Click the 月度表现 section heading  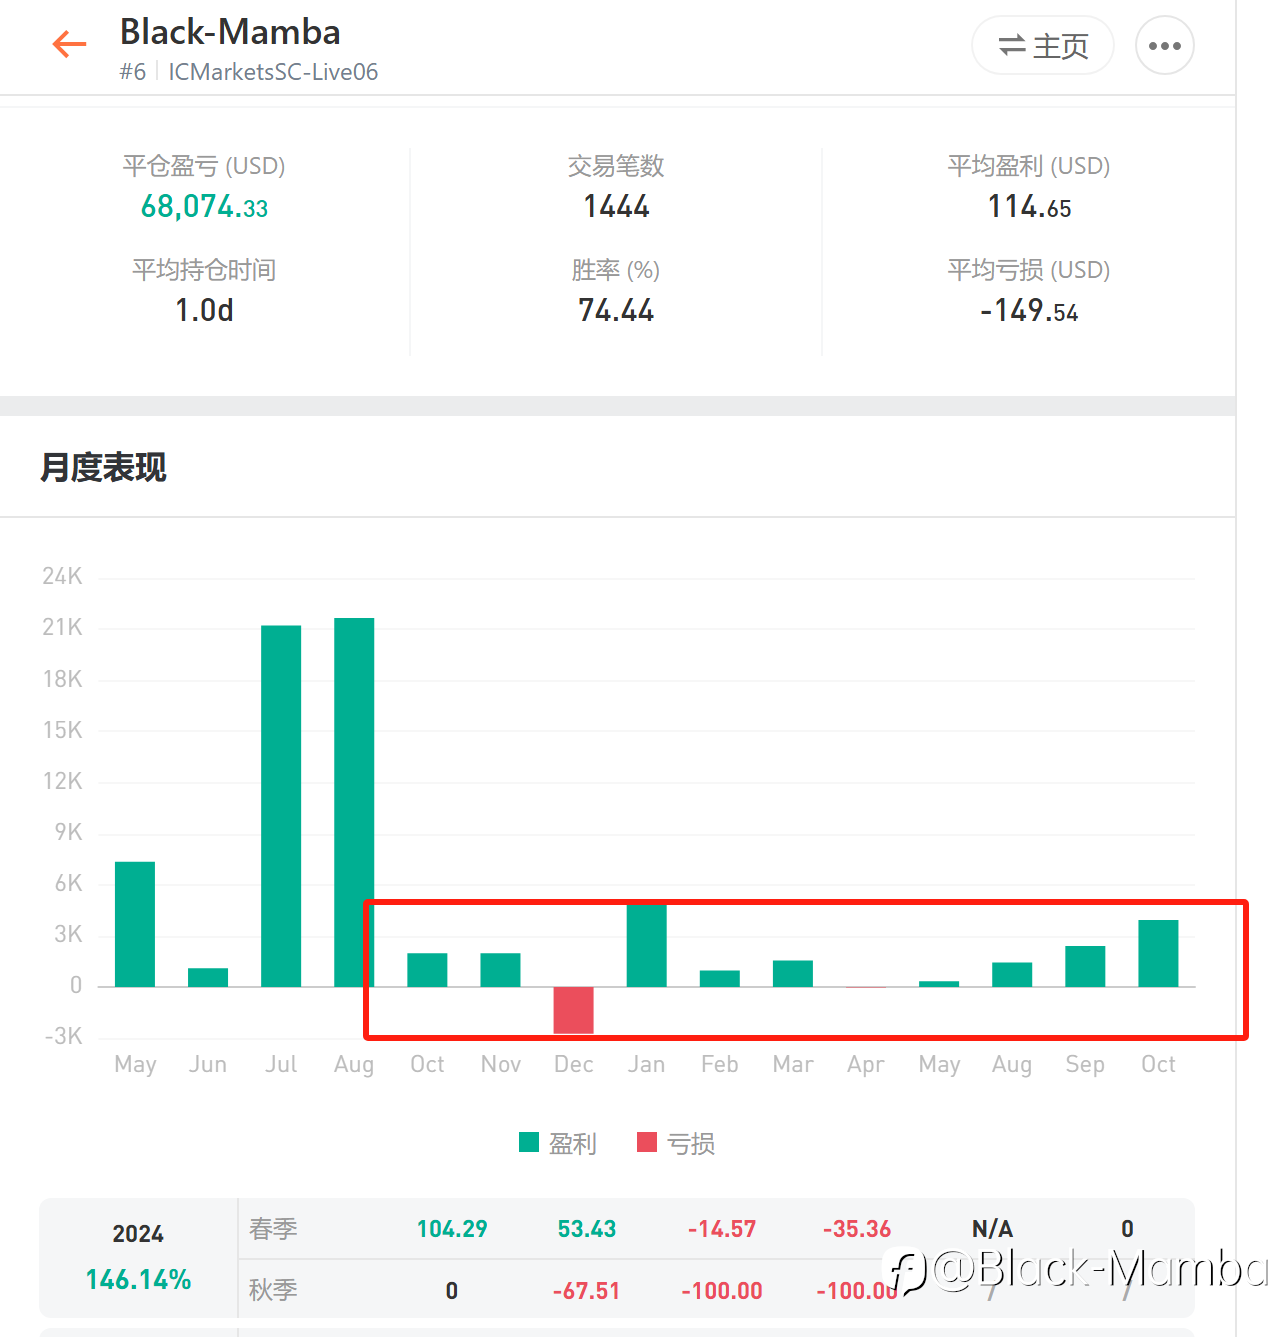click(x=103, y=467)
